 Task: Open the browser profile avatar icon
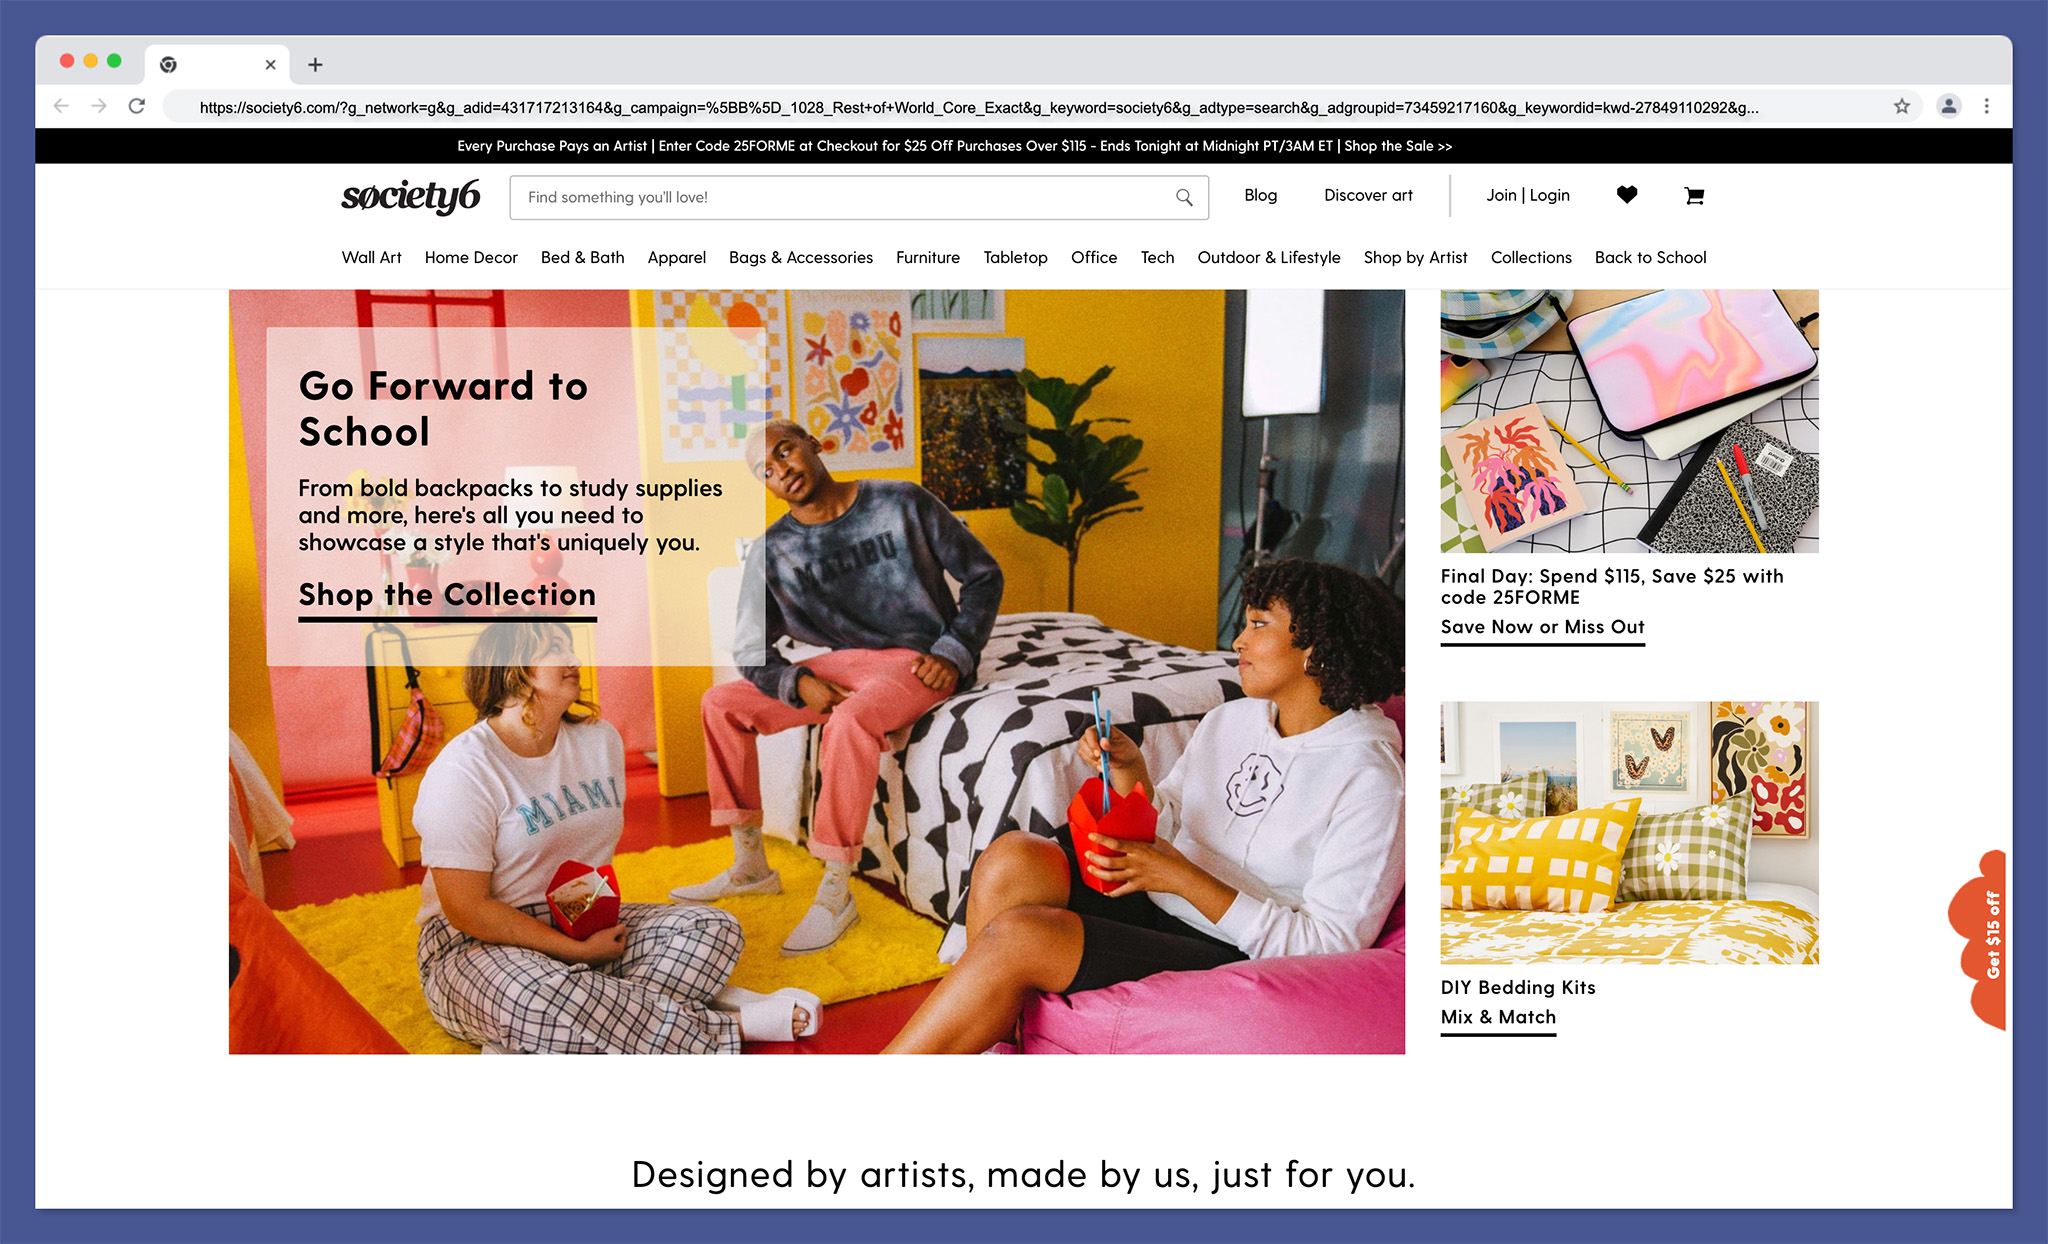pyautogui.click(x=1948, y=106)
